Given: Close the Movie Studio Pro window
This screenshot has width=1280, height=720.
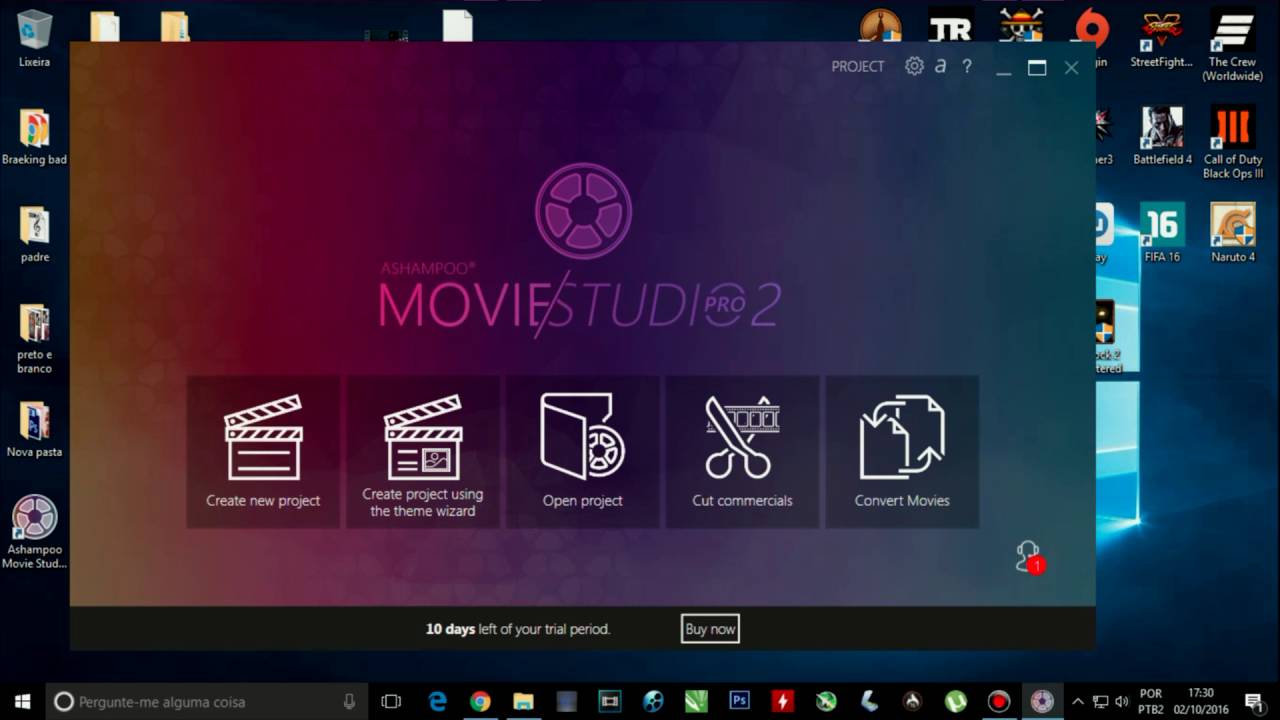Looking at the screenshot, I should 1071,67.
